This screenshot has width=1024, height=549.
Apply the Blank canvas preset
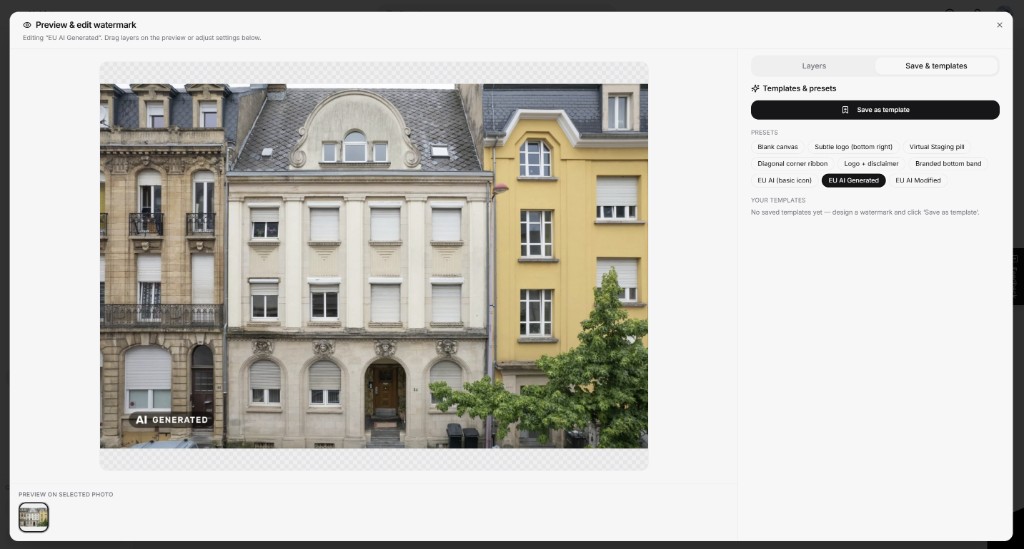click(x=777, y=147)
